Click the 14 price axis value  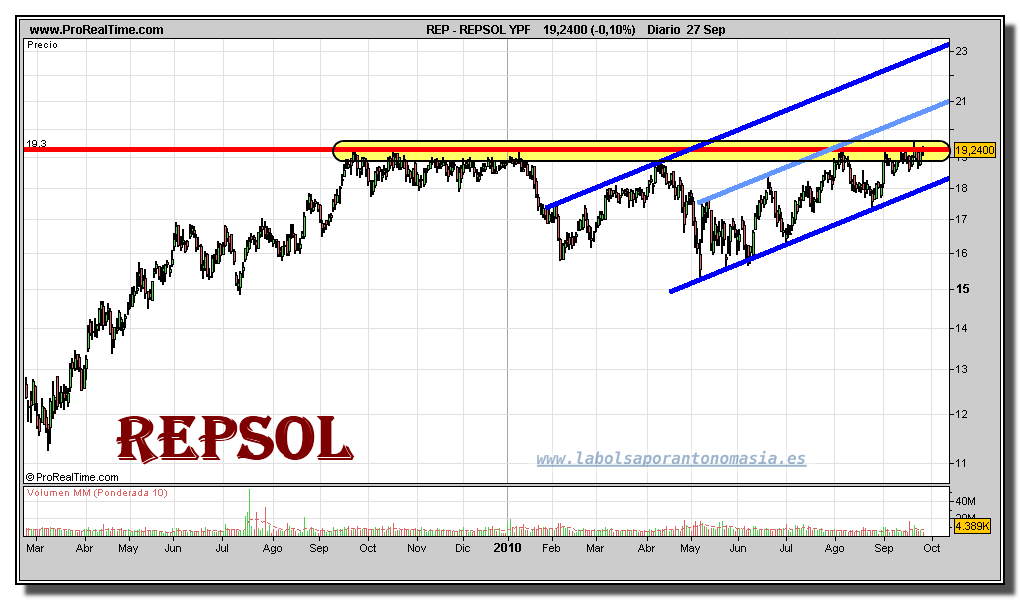[961, 328]
